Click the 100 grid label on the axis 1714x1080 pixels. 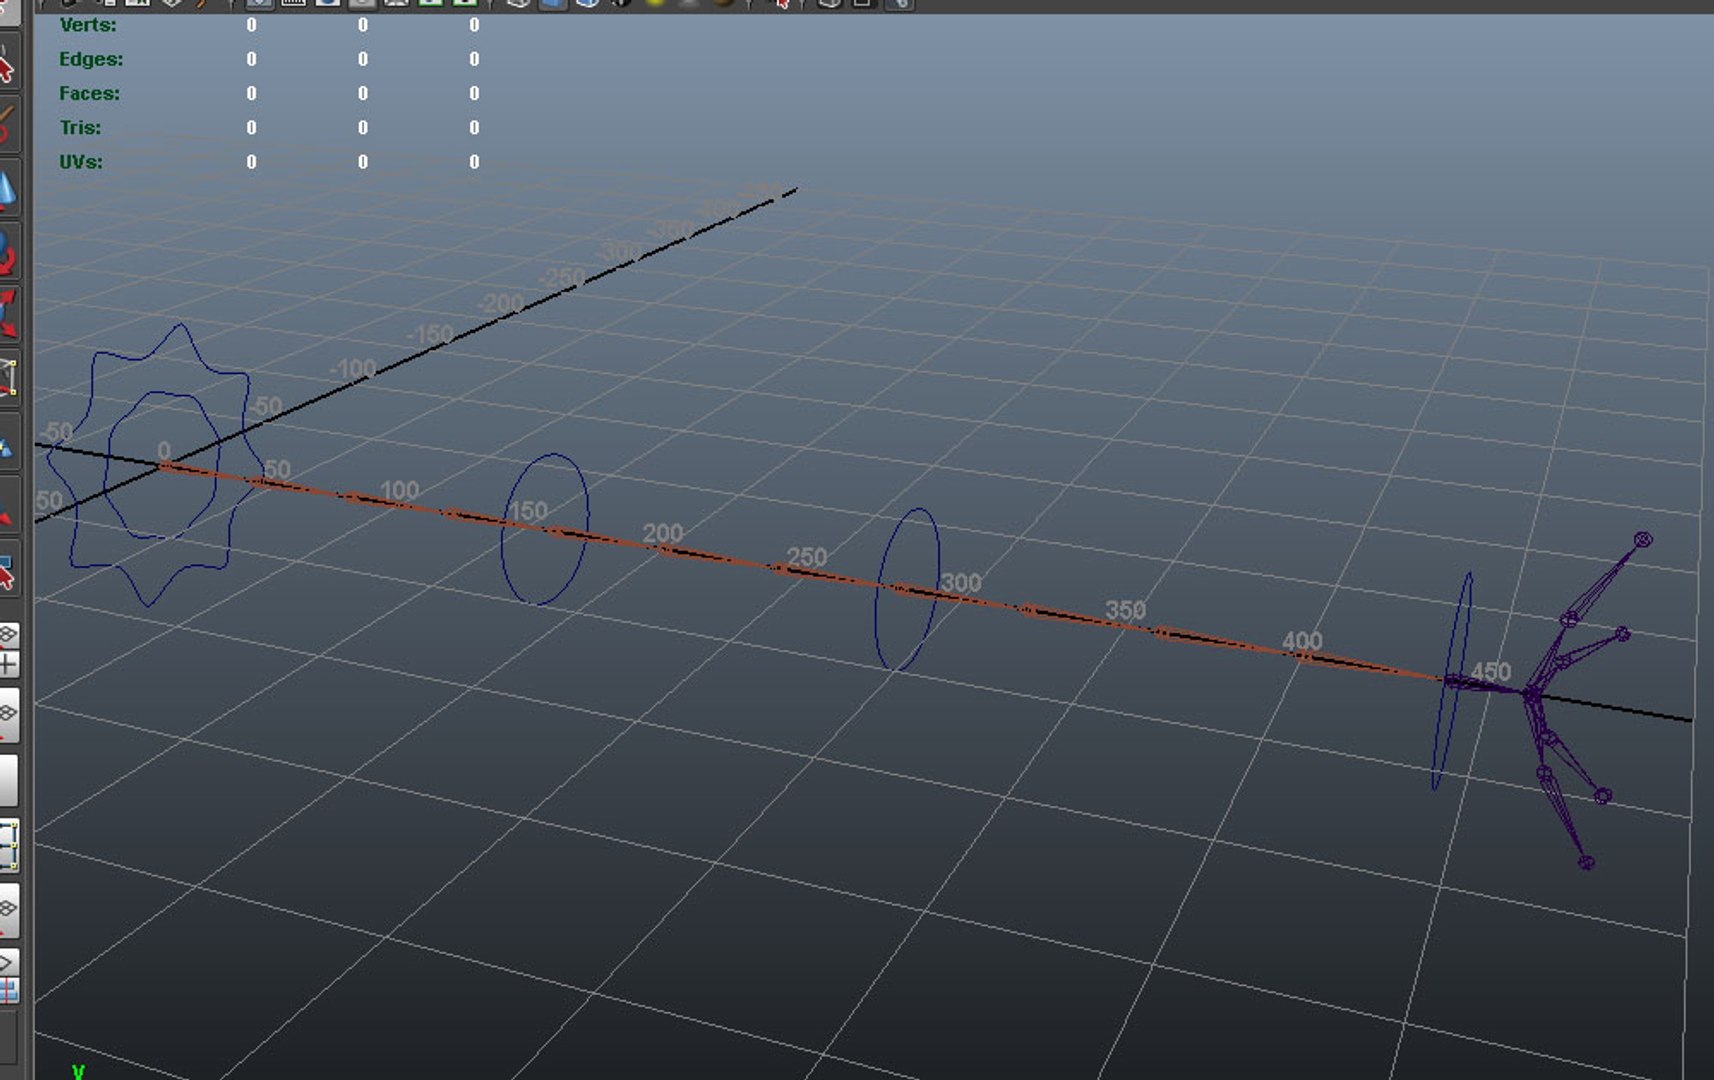400,490
